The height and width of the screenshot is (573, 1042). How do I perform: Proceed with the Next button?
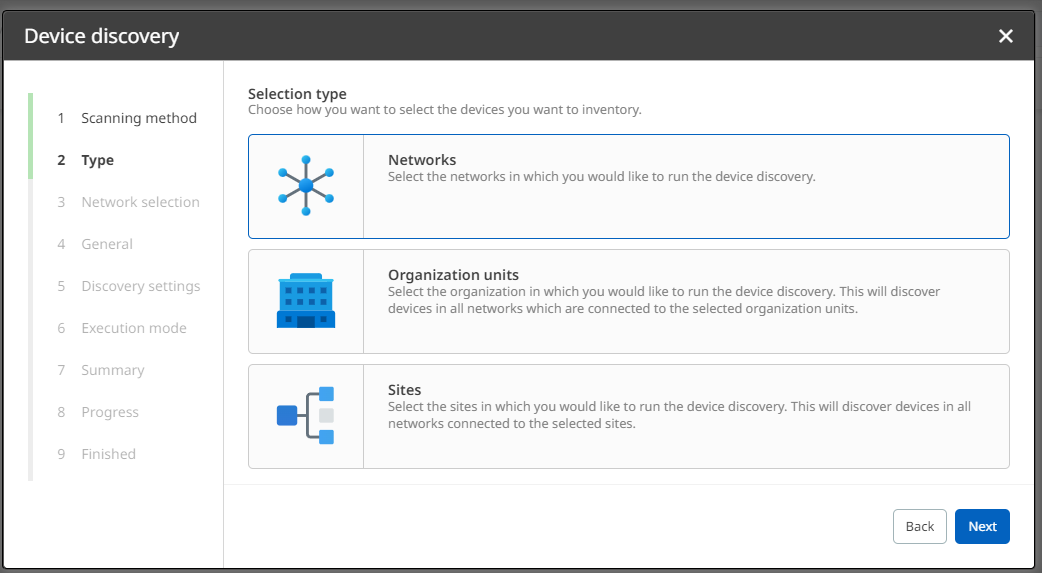[981, 527]
